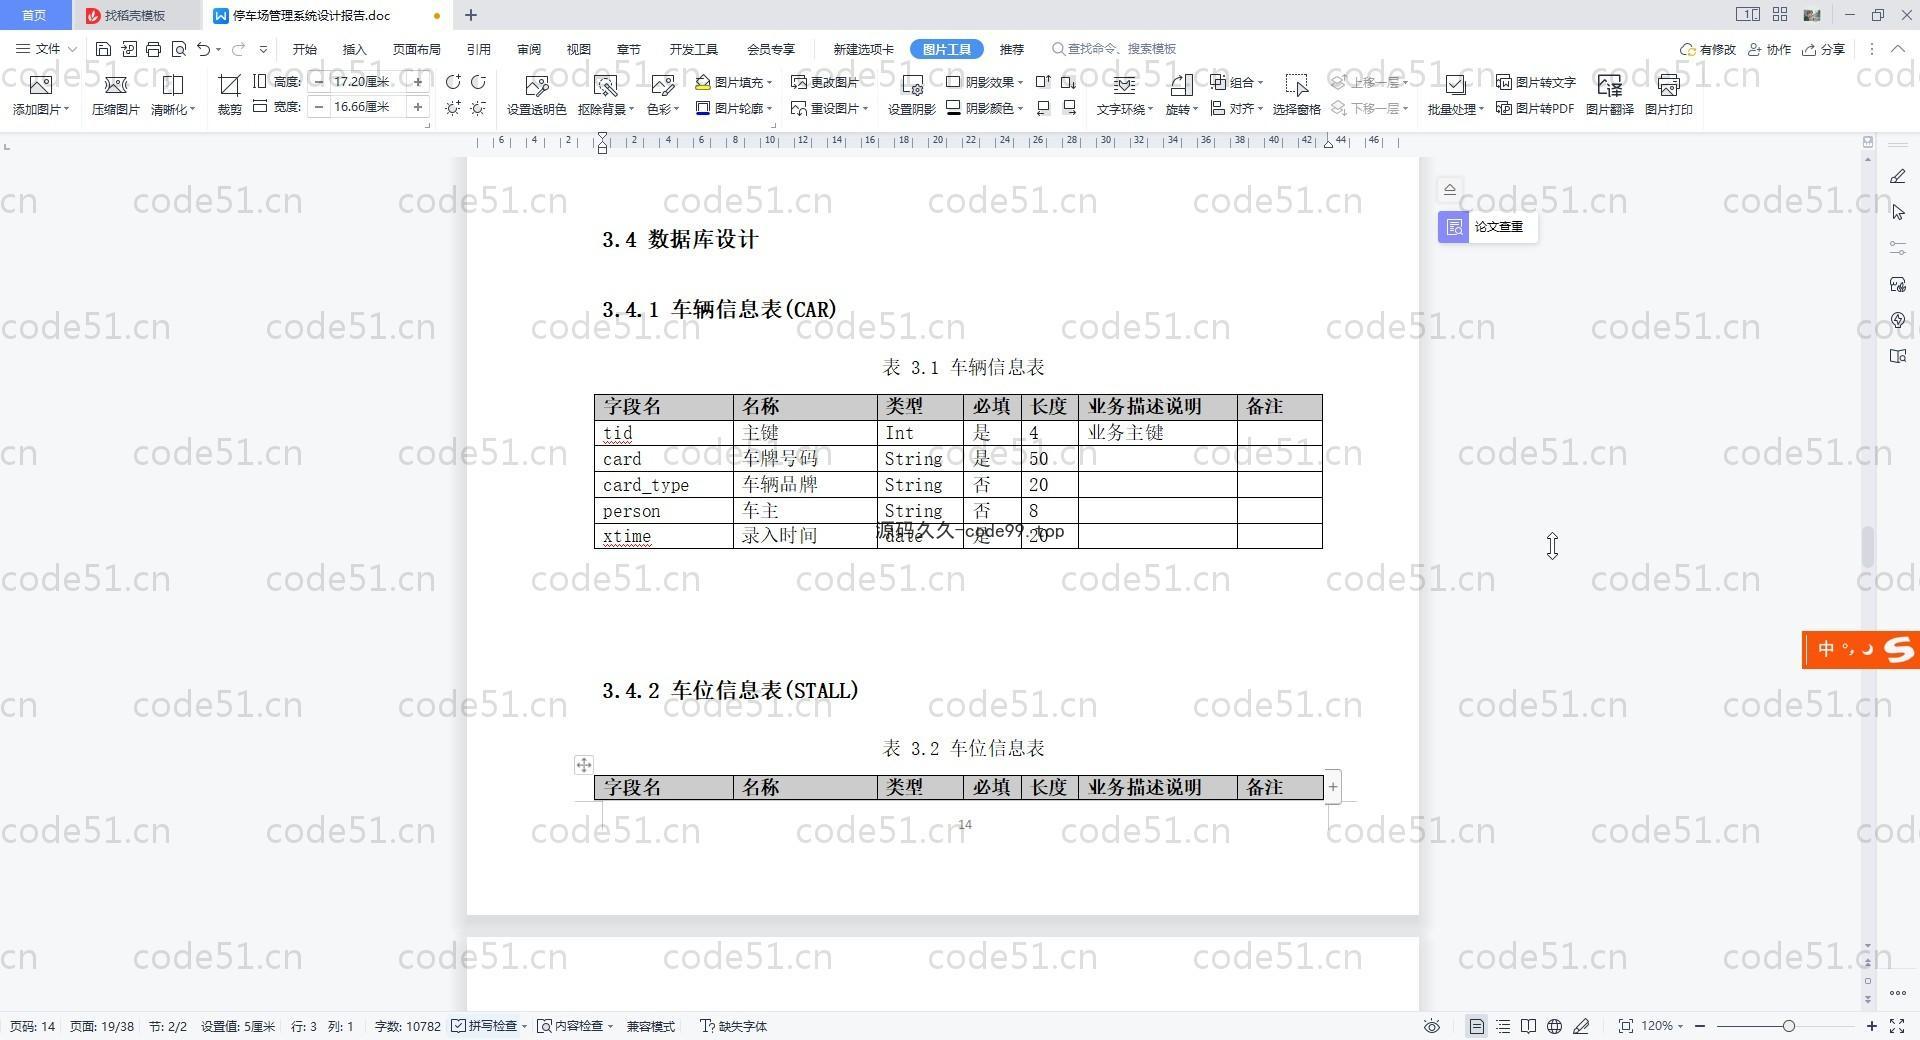
Task: Switch to the 找稻壳模板 tab
Action: (135, 15)
